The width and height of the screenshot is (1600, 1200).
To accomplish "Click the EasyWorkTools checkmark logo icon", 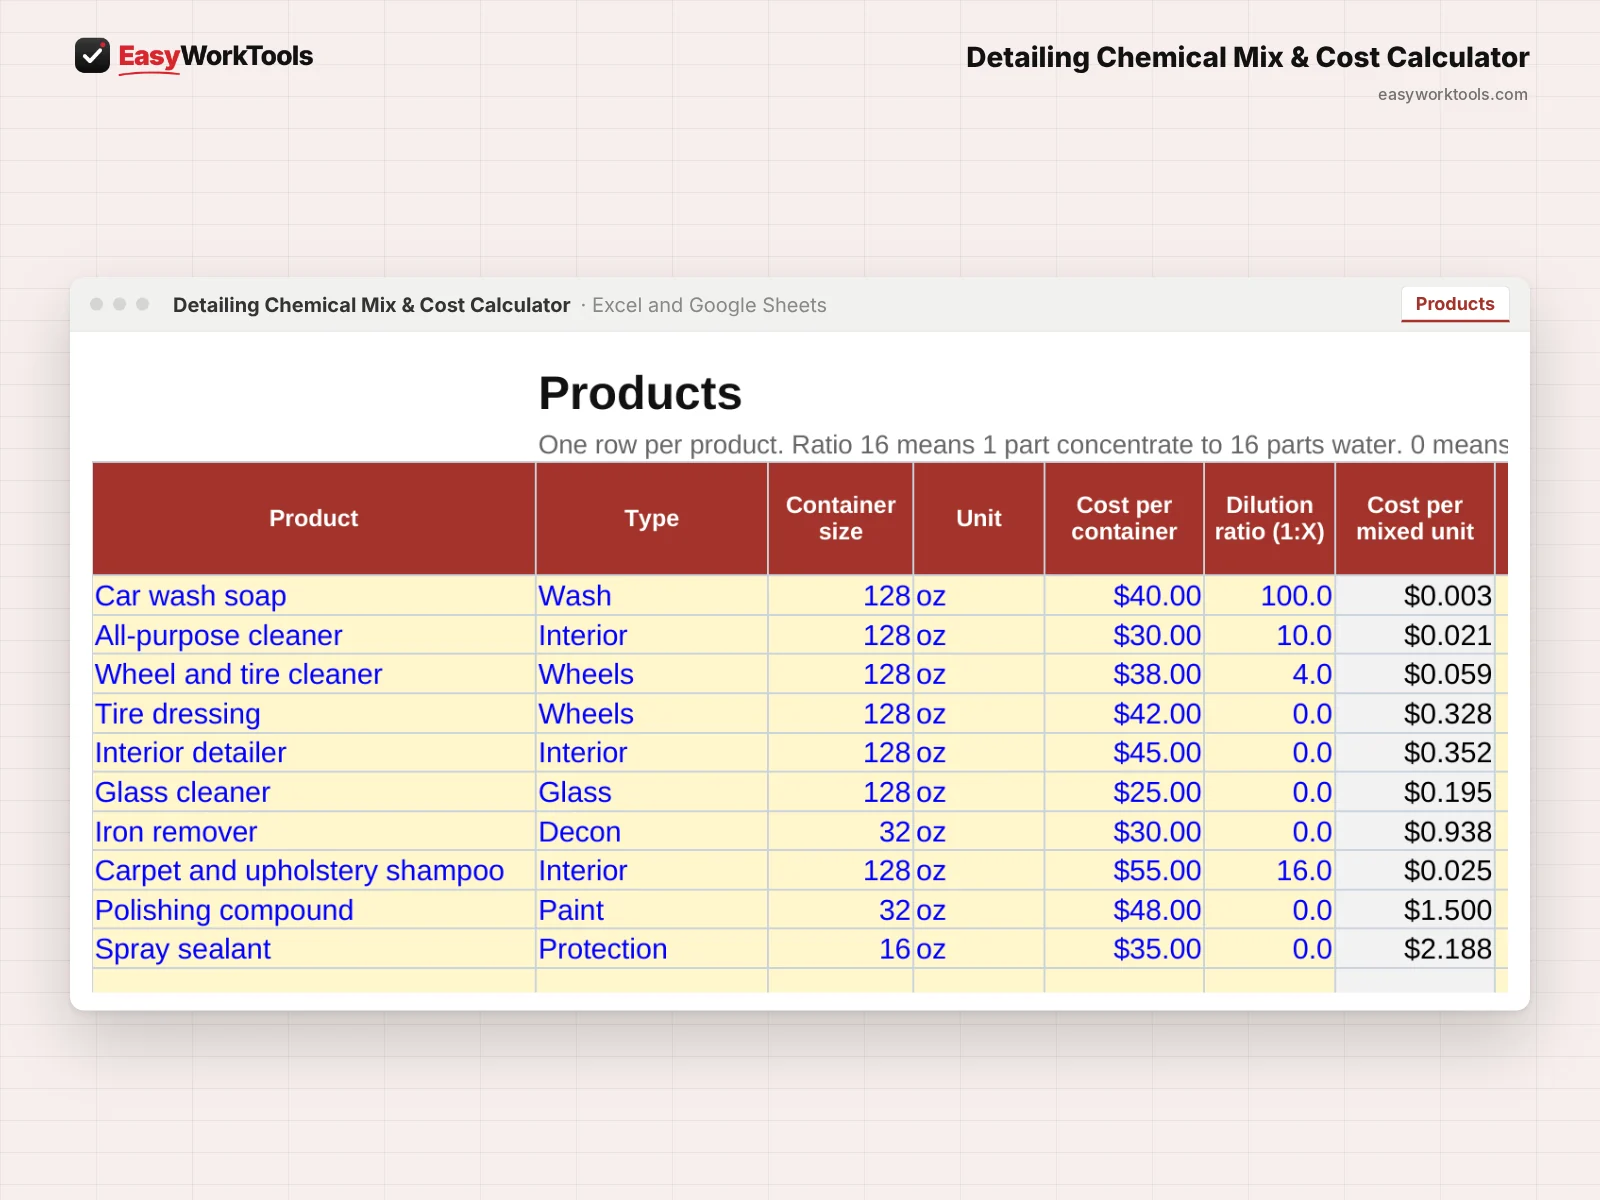I will point(92,56).
